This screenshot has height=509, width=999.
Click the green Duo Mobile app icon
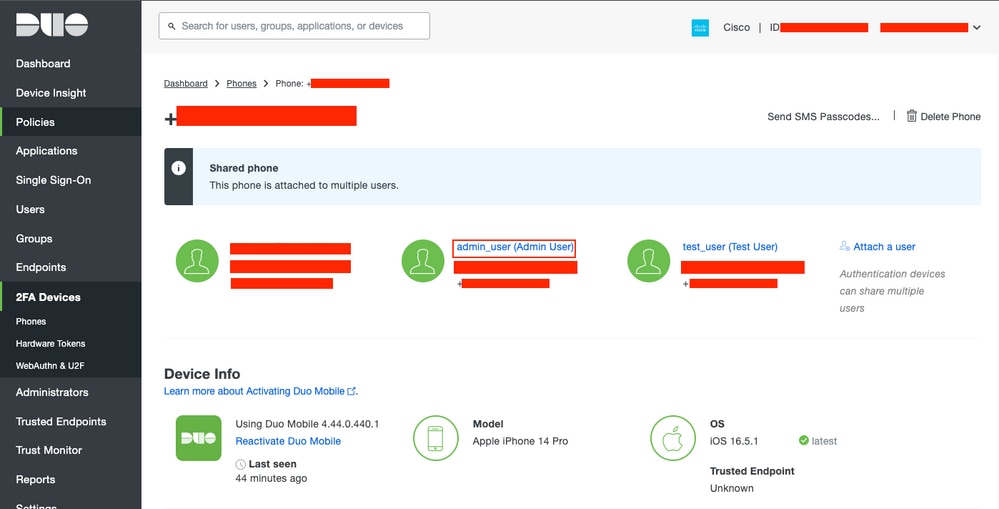(x=199, y=438)
